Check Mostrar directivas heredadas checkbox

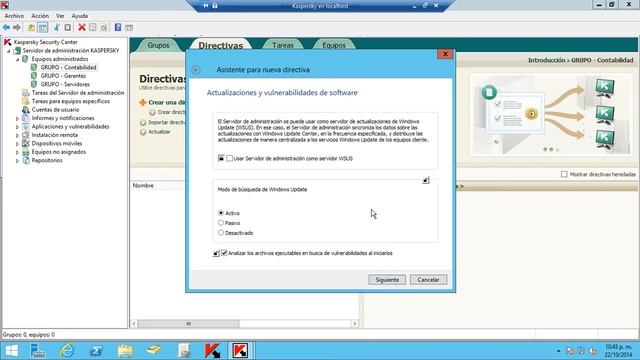tap(564, 174)
